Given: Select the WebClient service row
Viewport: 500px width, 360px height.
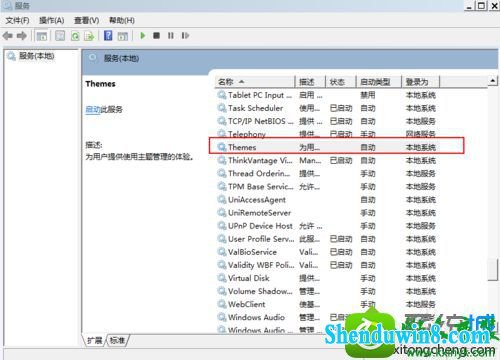Looking at the screenshot, I should (327, 304).
